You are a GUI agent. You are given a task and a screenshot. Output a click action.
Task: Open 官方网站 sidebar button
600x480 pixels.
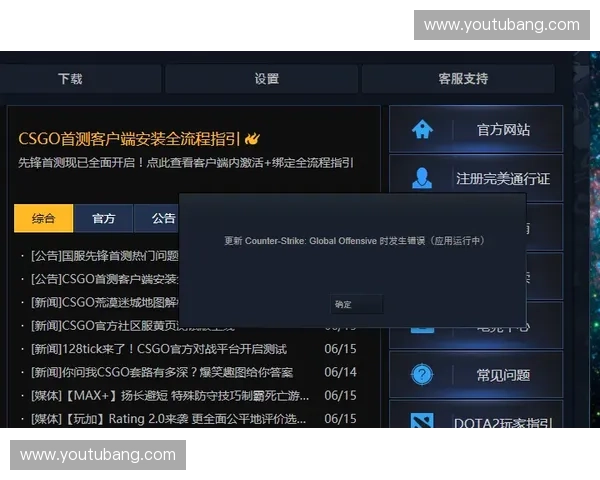tap(476, 129)
